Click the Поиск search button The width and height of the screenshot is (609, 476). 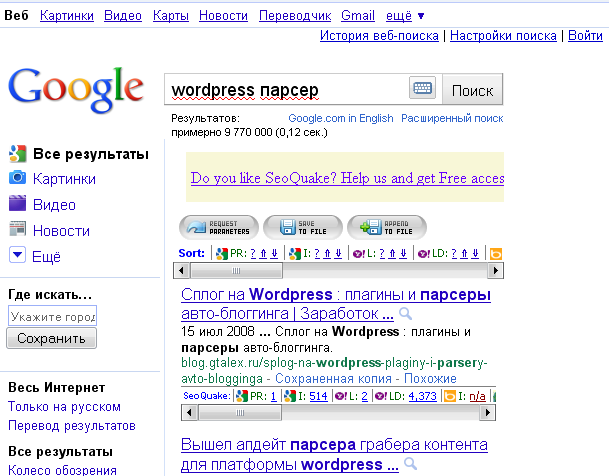pyautogui.click(x=472, y=90)
